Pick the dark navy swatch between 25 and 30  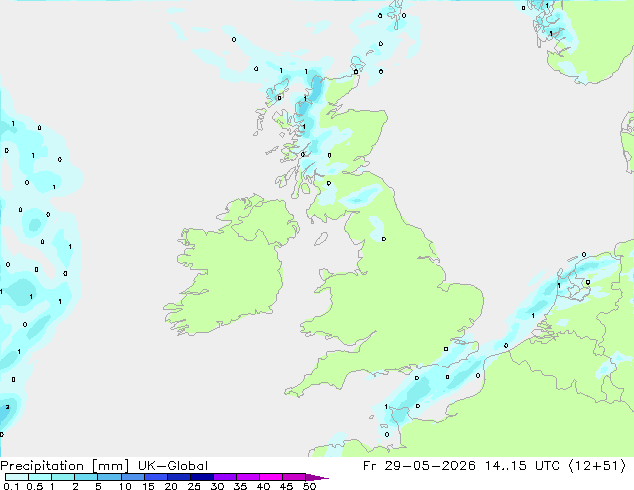202,477
